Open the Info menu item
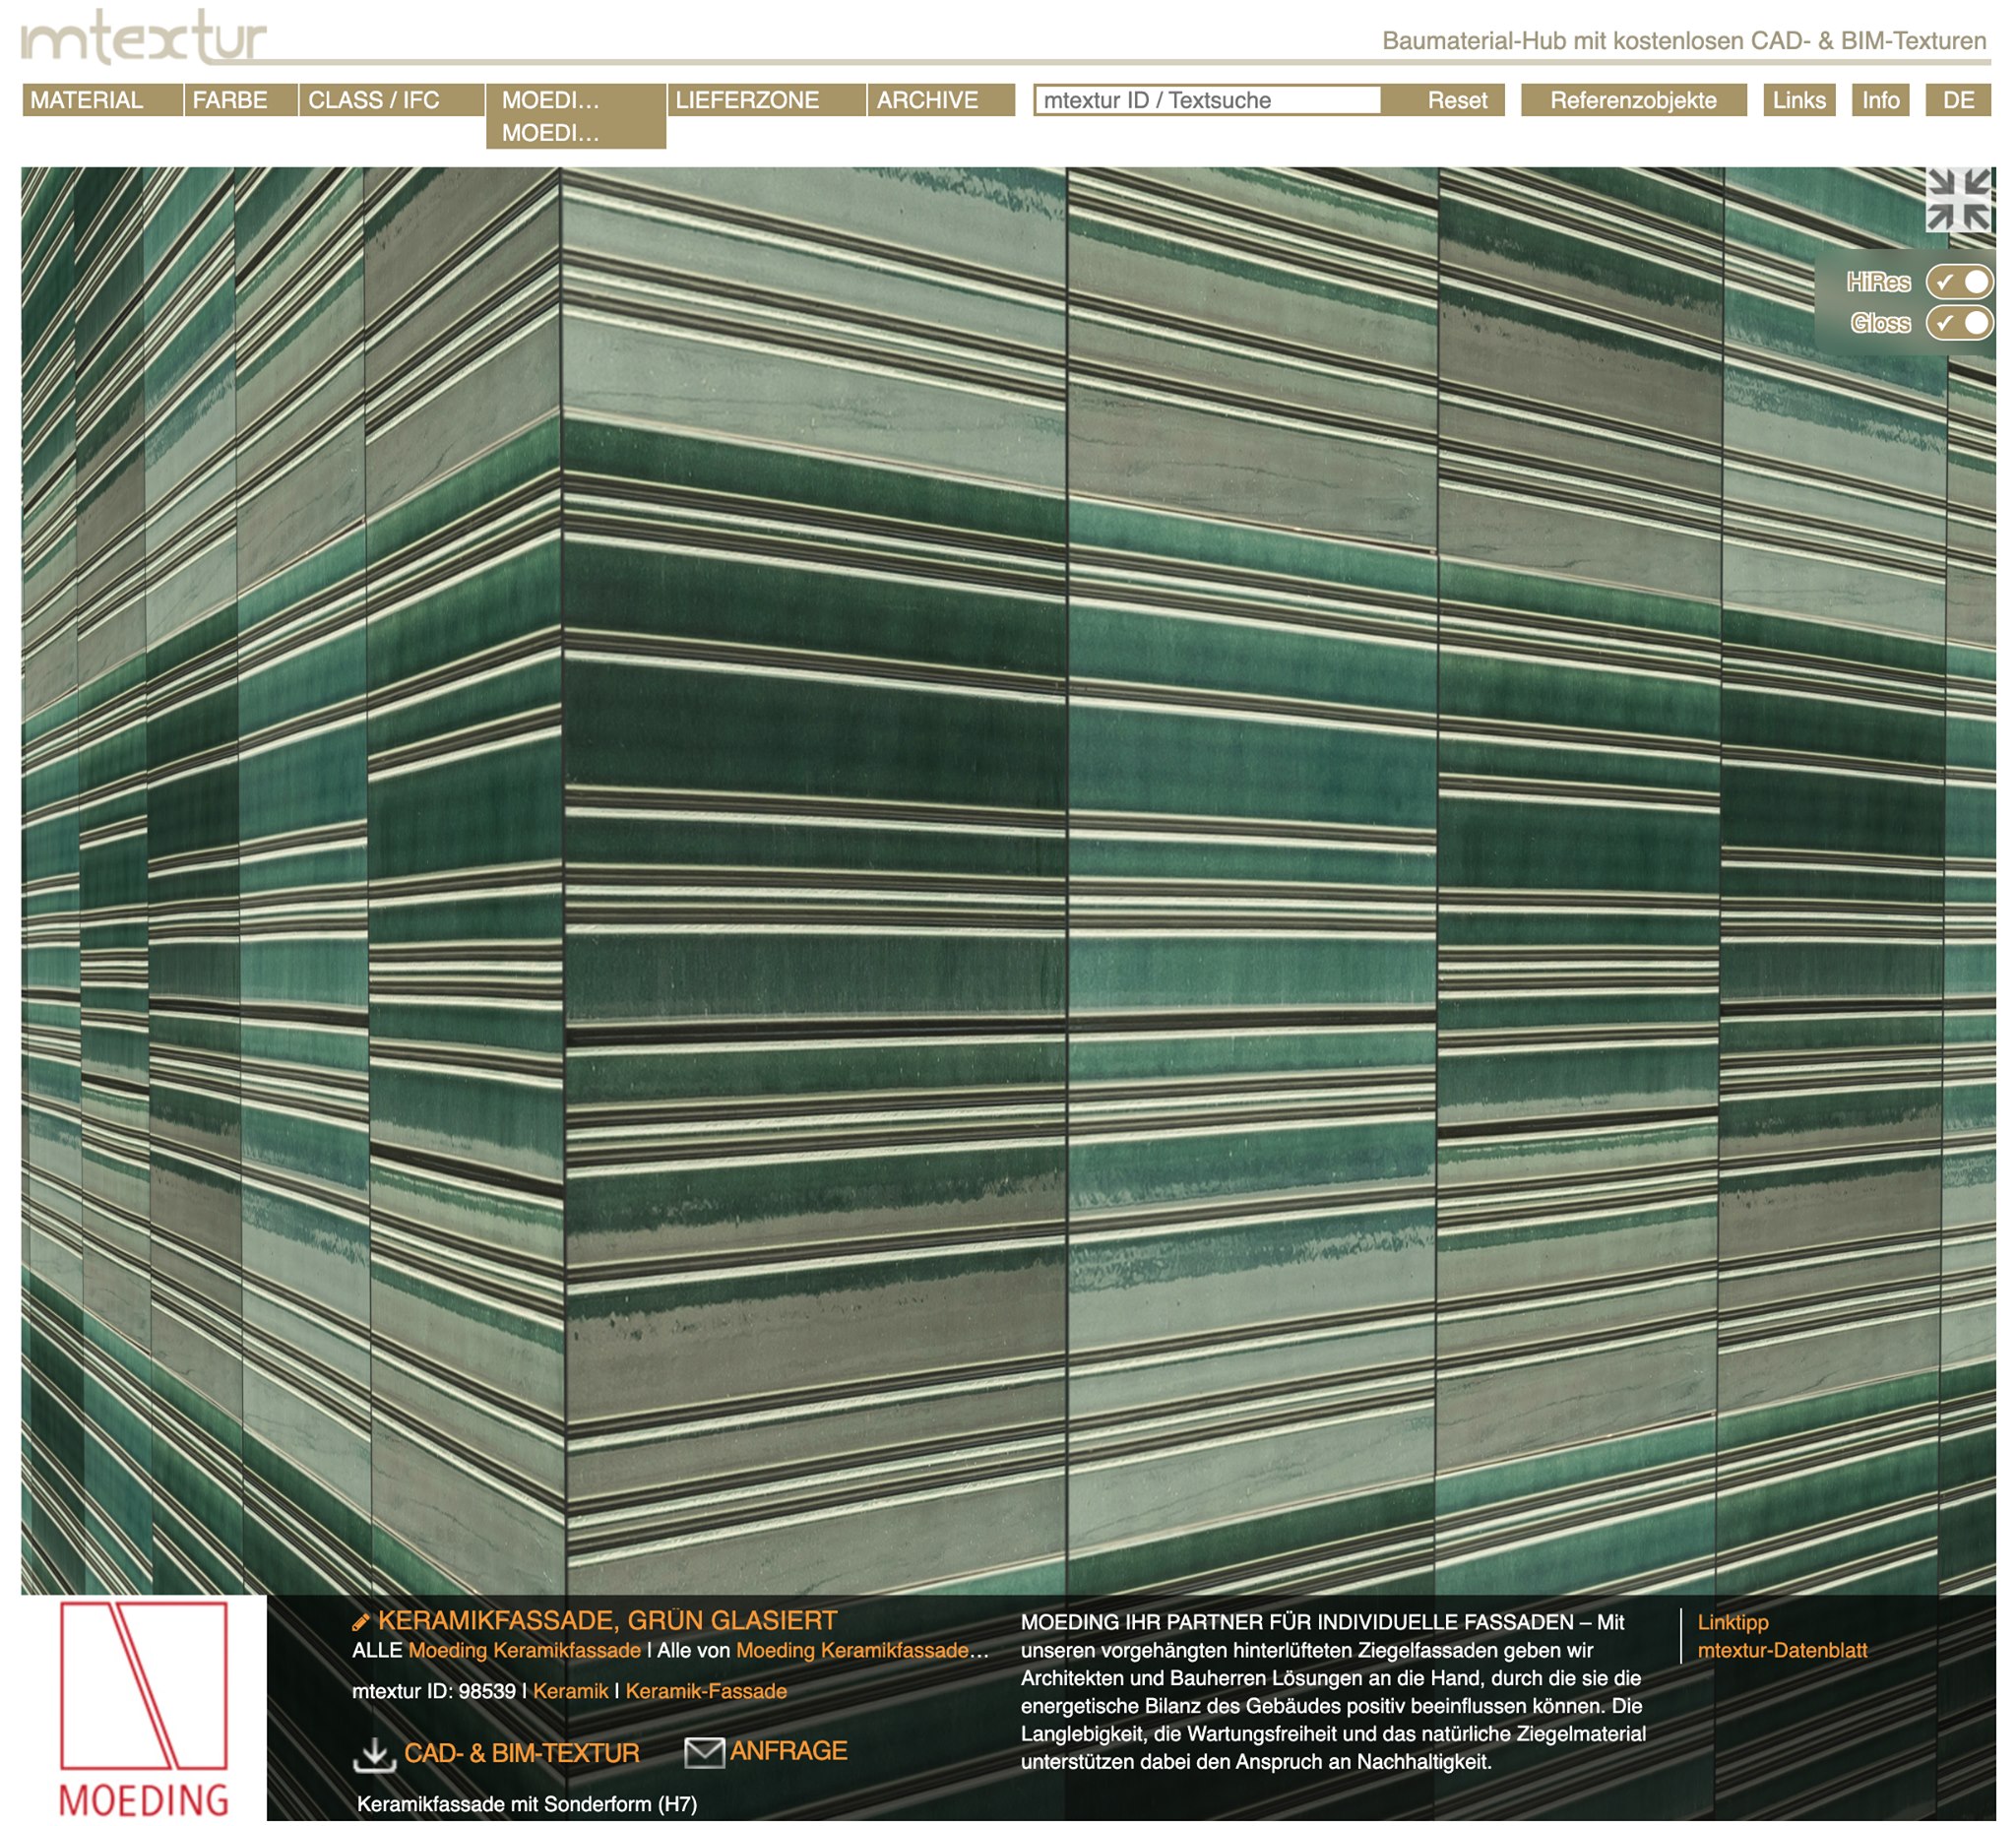 (x=1880, y=100)
